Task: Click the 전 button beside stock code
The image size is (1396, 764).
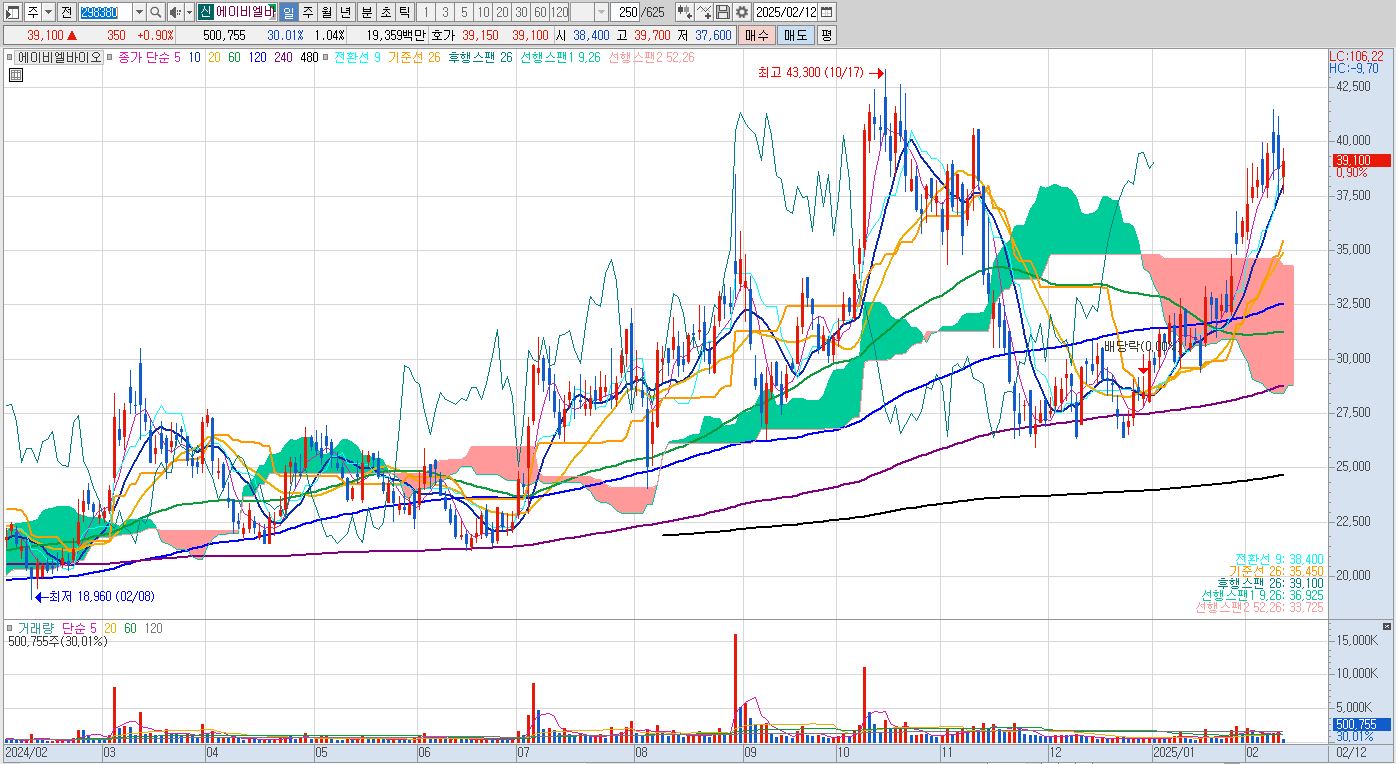Action: (66, 12)
